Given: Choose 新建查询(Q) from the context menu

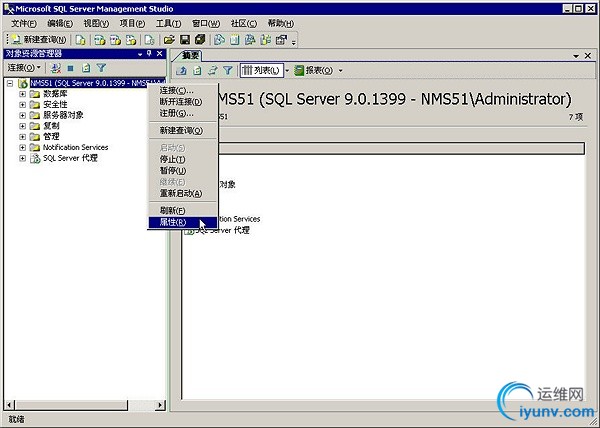Looking at the screenshot, I should (x=183, y=130).
